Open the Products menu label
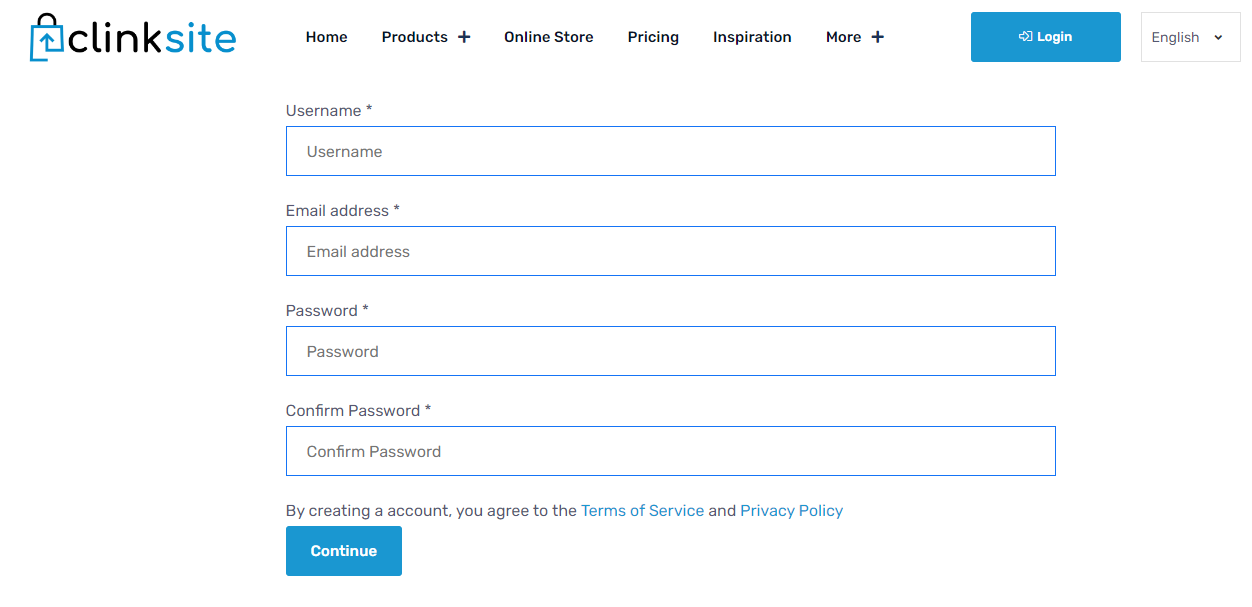Screen dimensions: 1252x607 click(x=414, y=37)
